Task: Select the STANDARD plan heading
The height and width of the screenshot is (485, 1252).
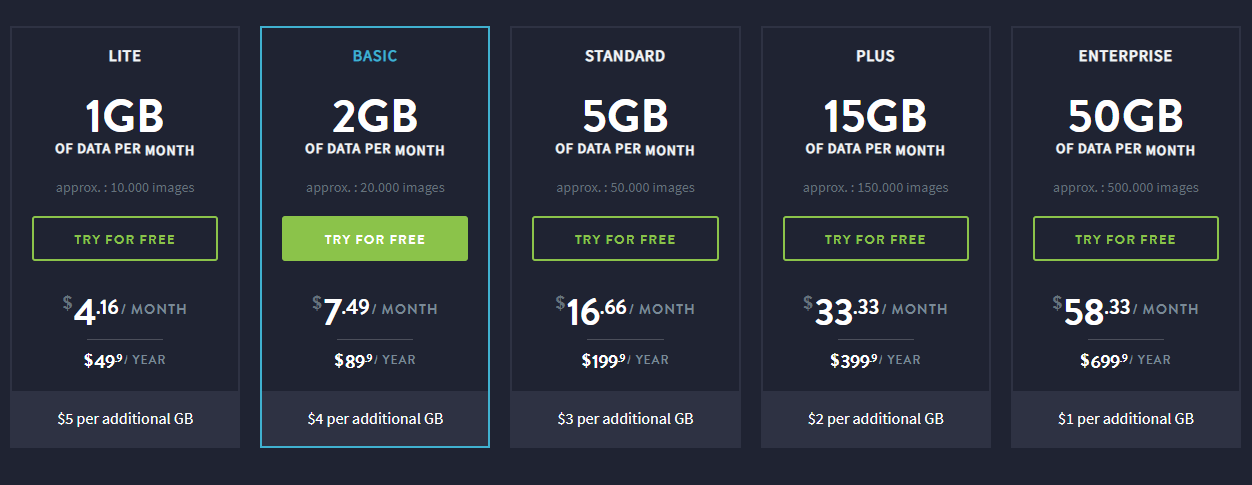Action: (625, 56)
